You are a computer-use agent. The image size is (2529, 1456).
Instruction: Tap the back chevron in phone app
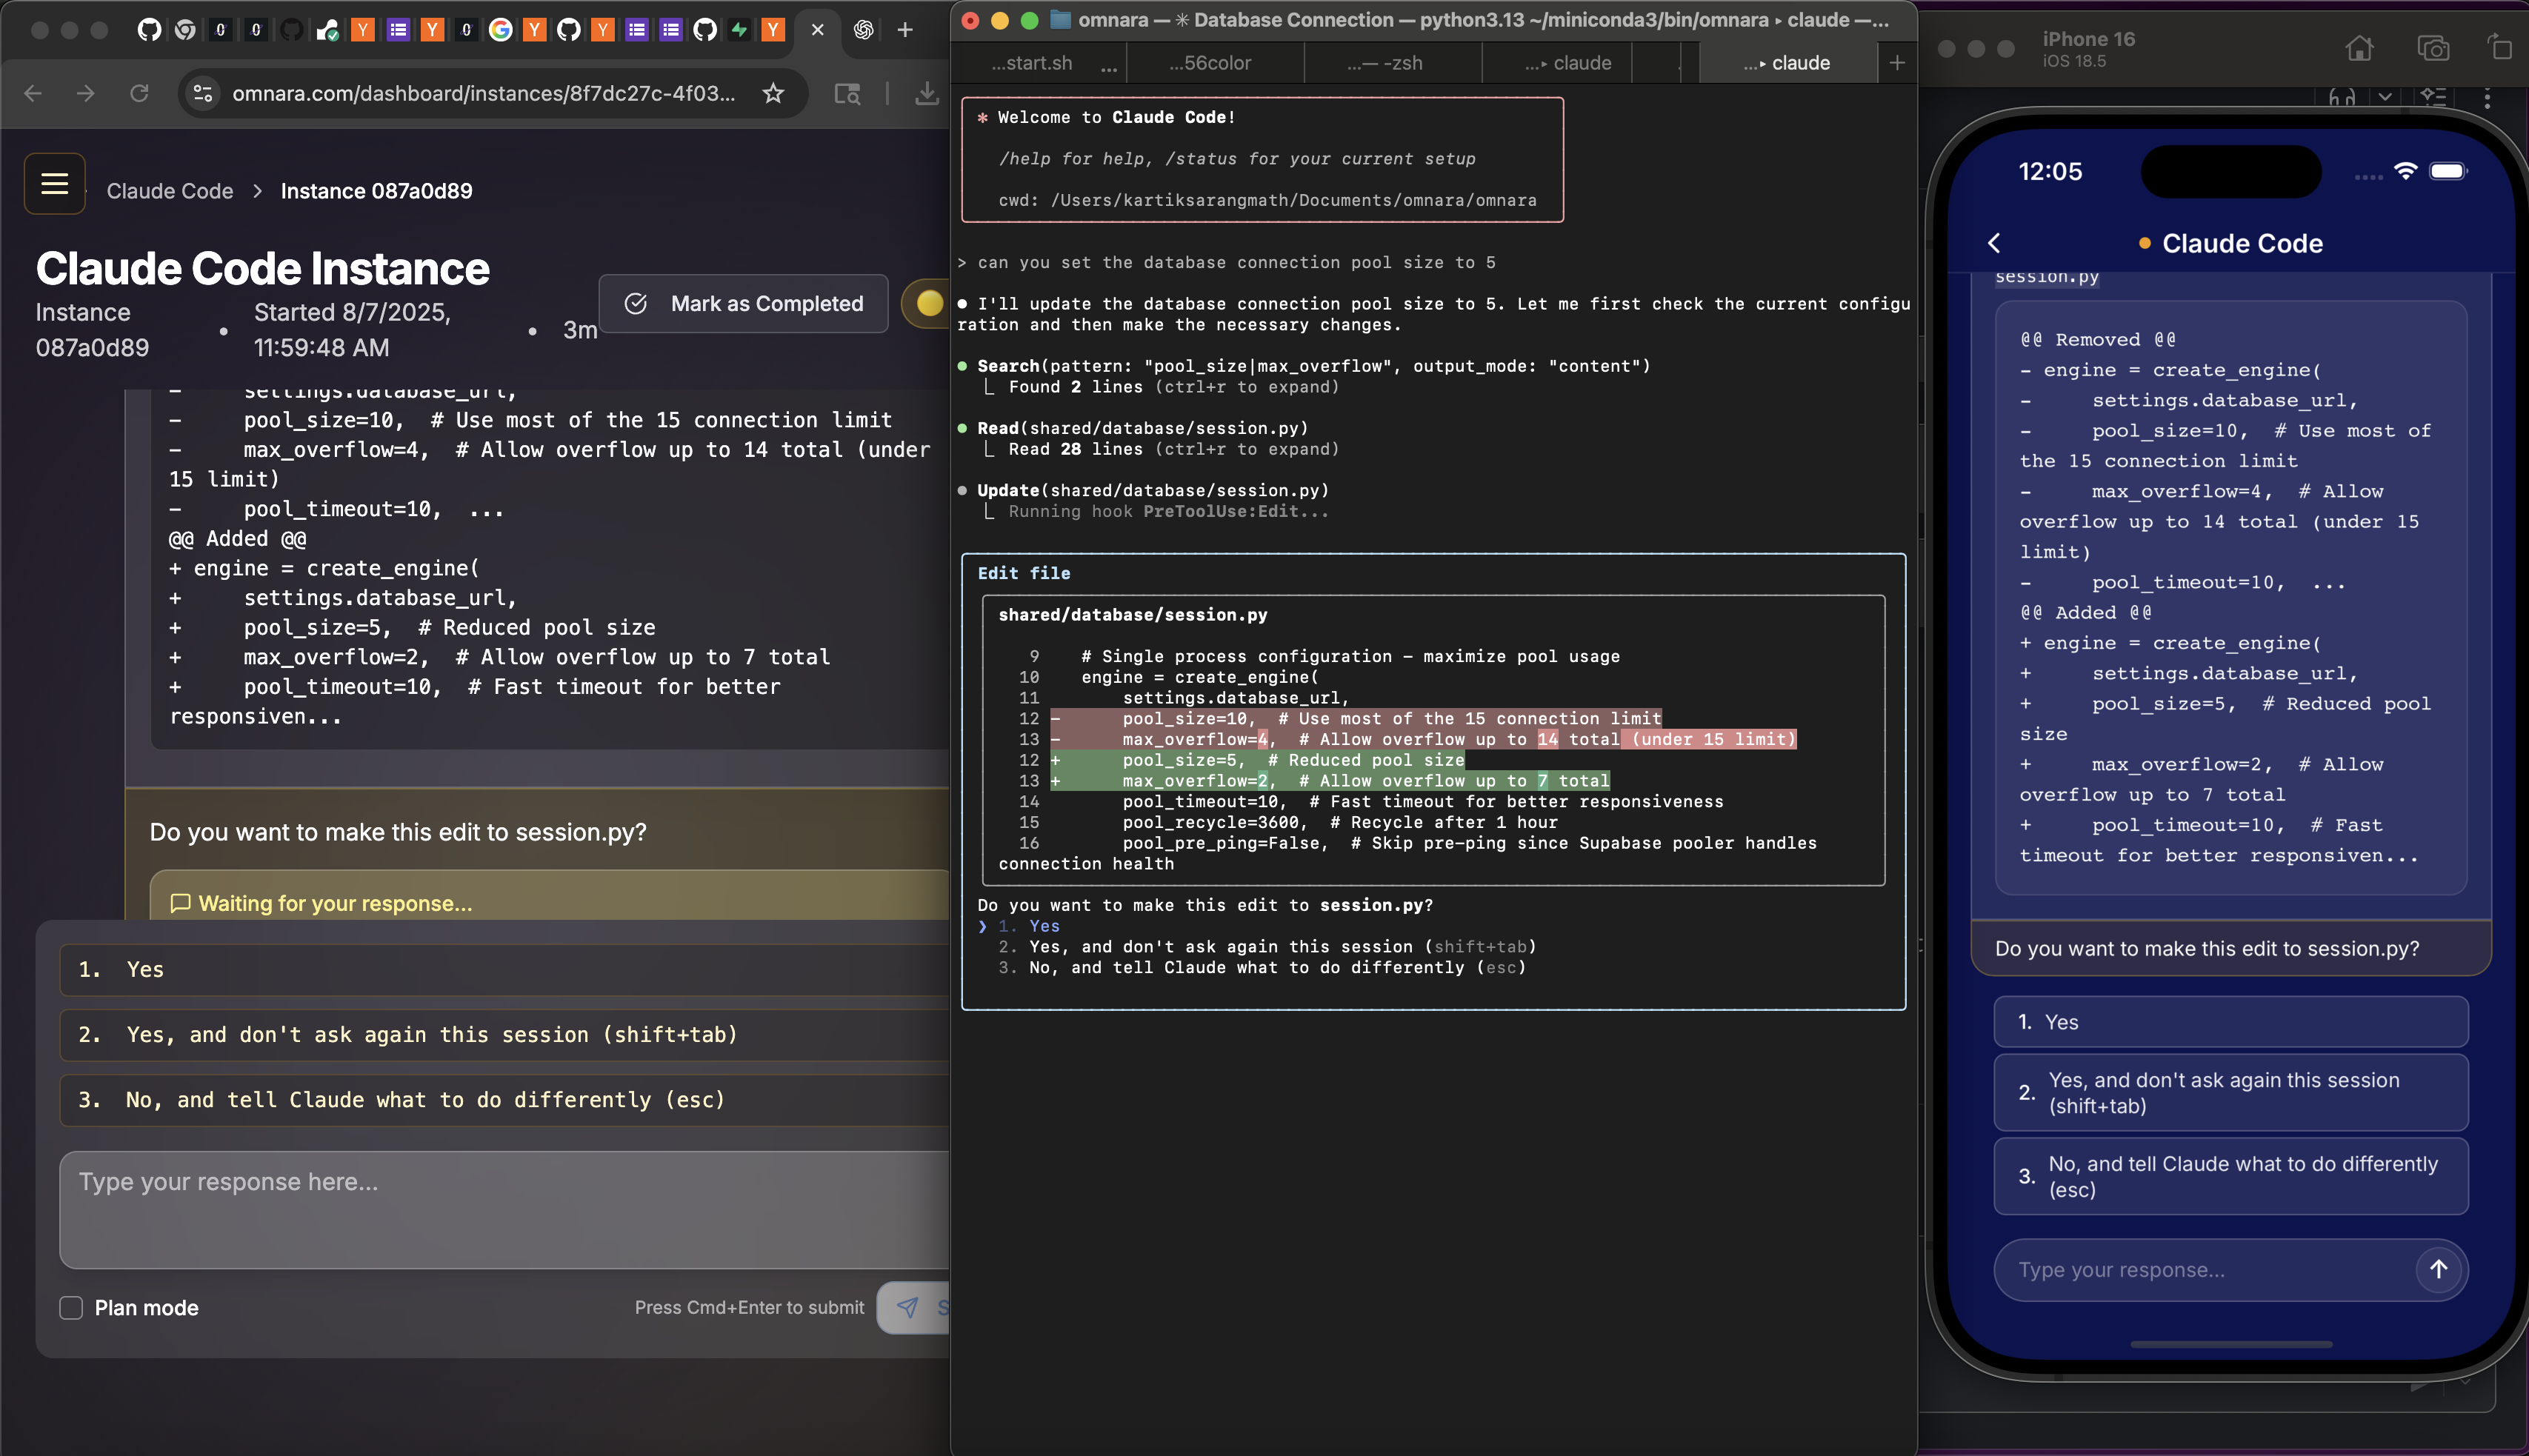click(1995, 243)
